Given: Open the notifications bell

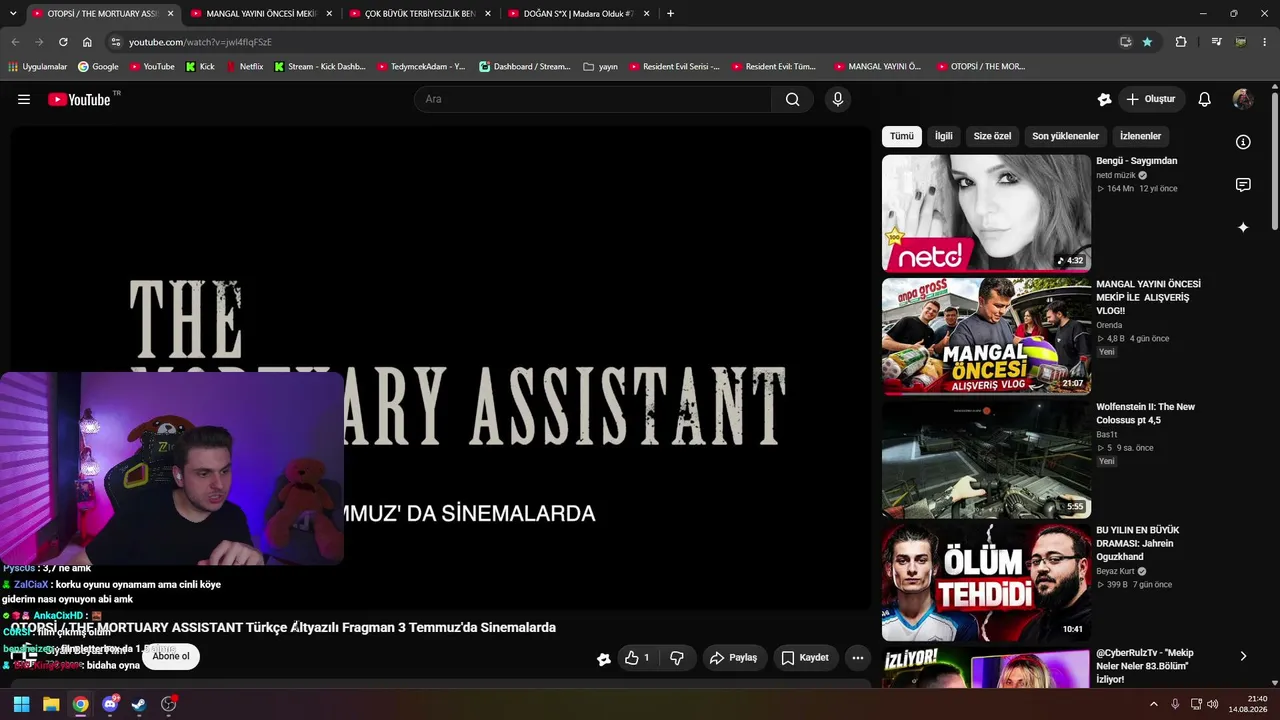Looking at the screenshot, I should coord(1205,99).
